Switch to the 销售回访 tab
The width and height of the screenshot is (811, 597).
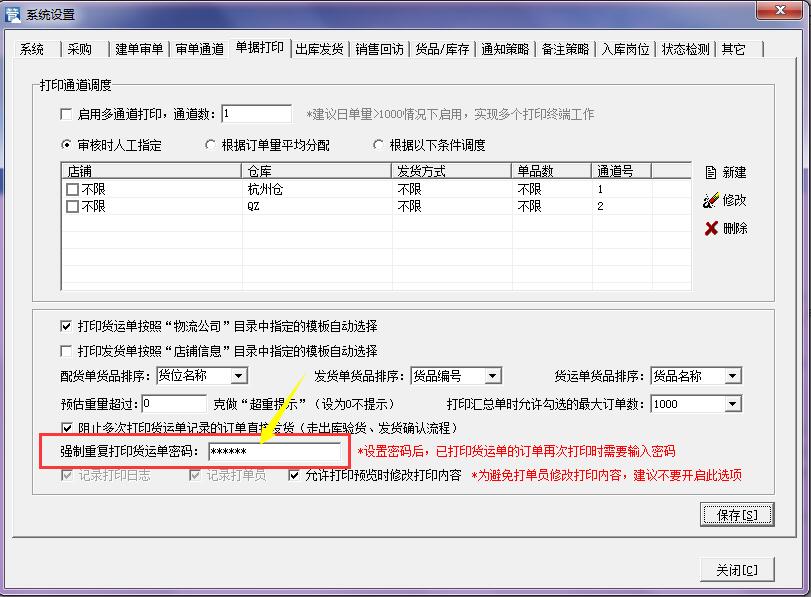pyautogui.click(x=379, y=49)
